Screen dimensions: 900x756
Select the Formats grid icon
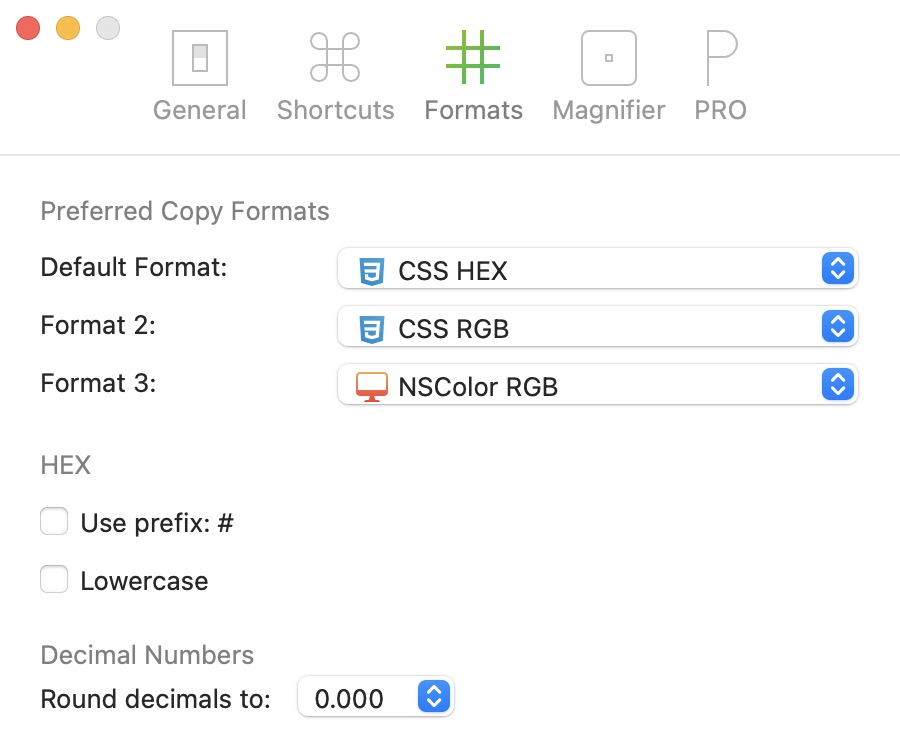click(x=473, y=57)
